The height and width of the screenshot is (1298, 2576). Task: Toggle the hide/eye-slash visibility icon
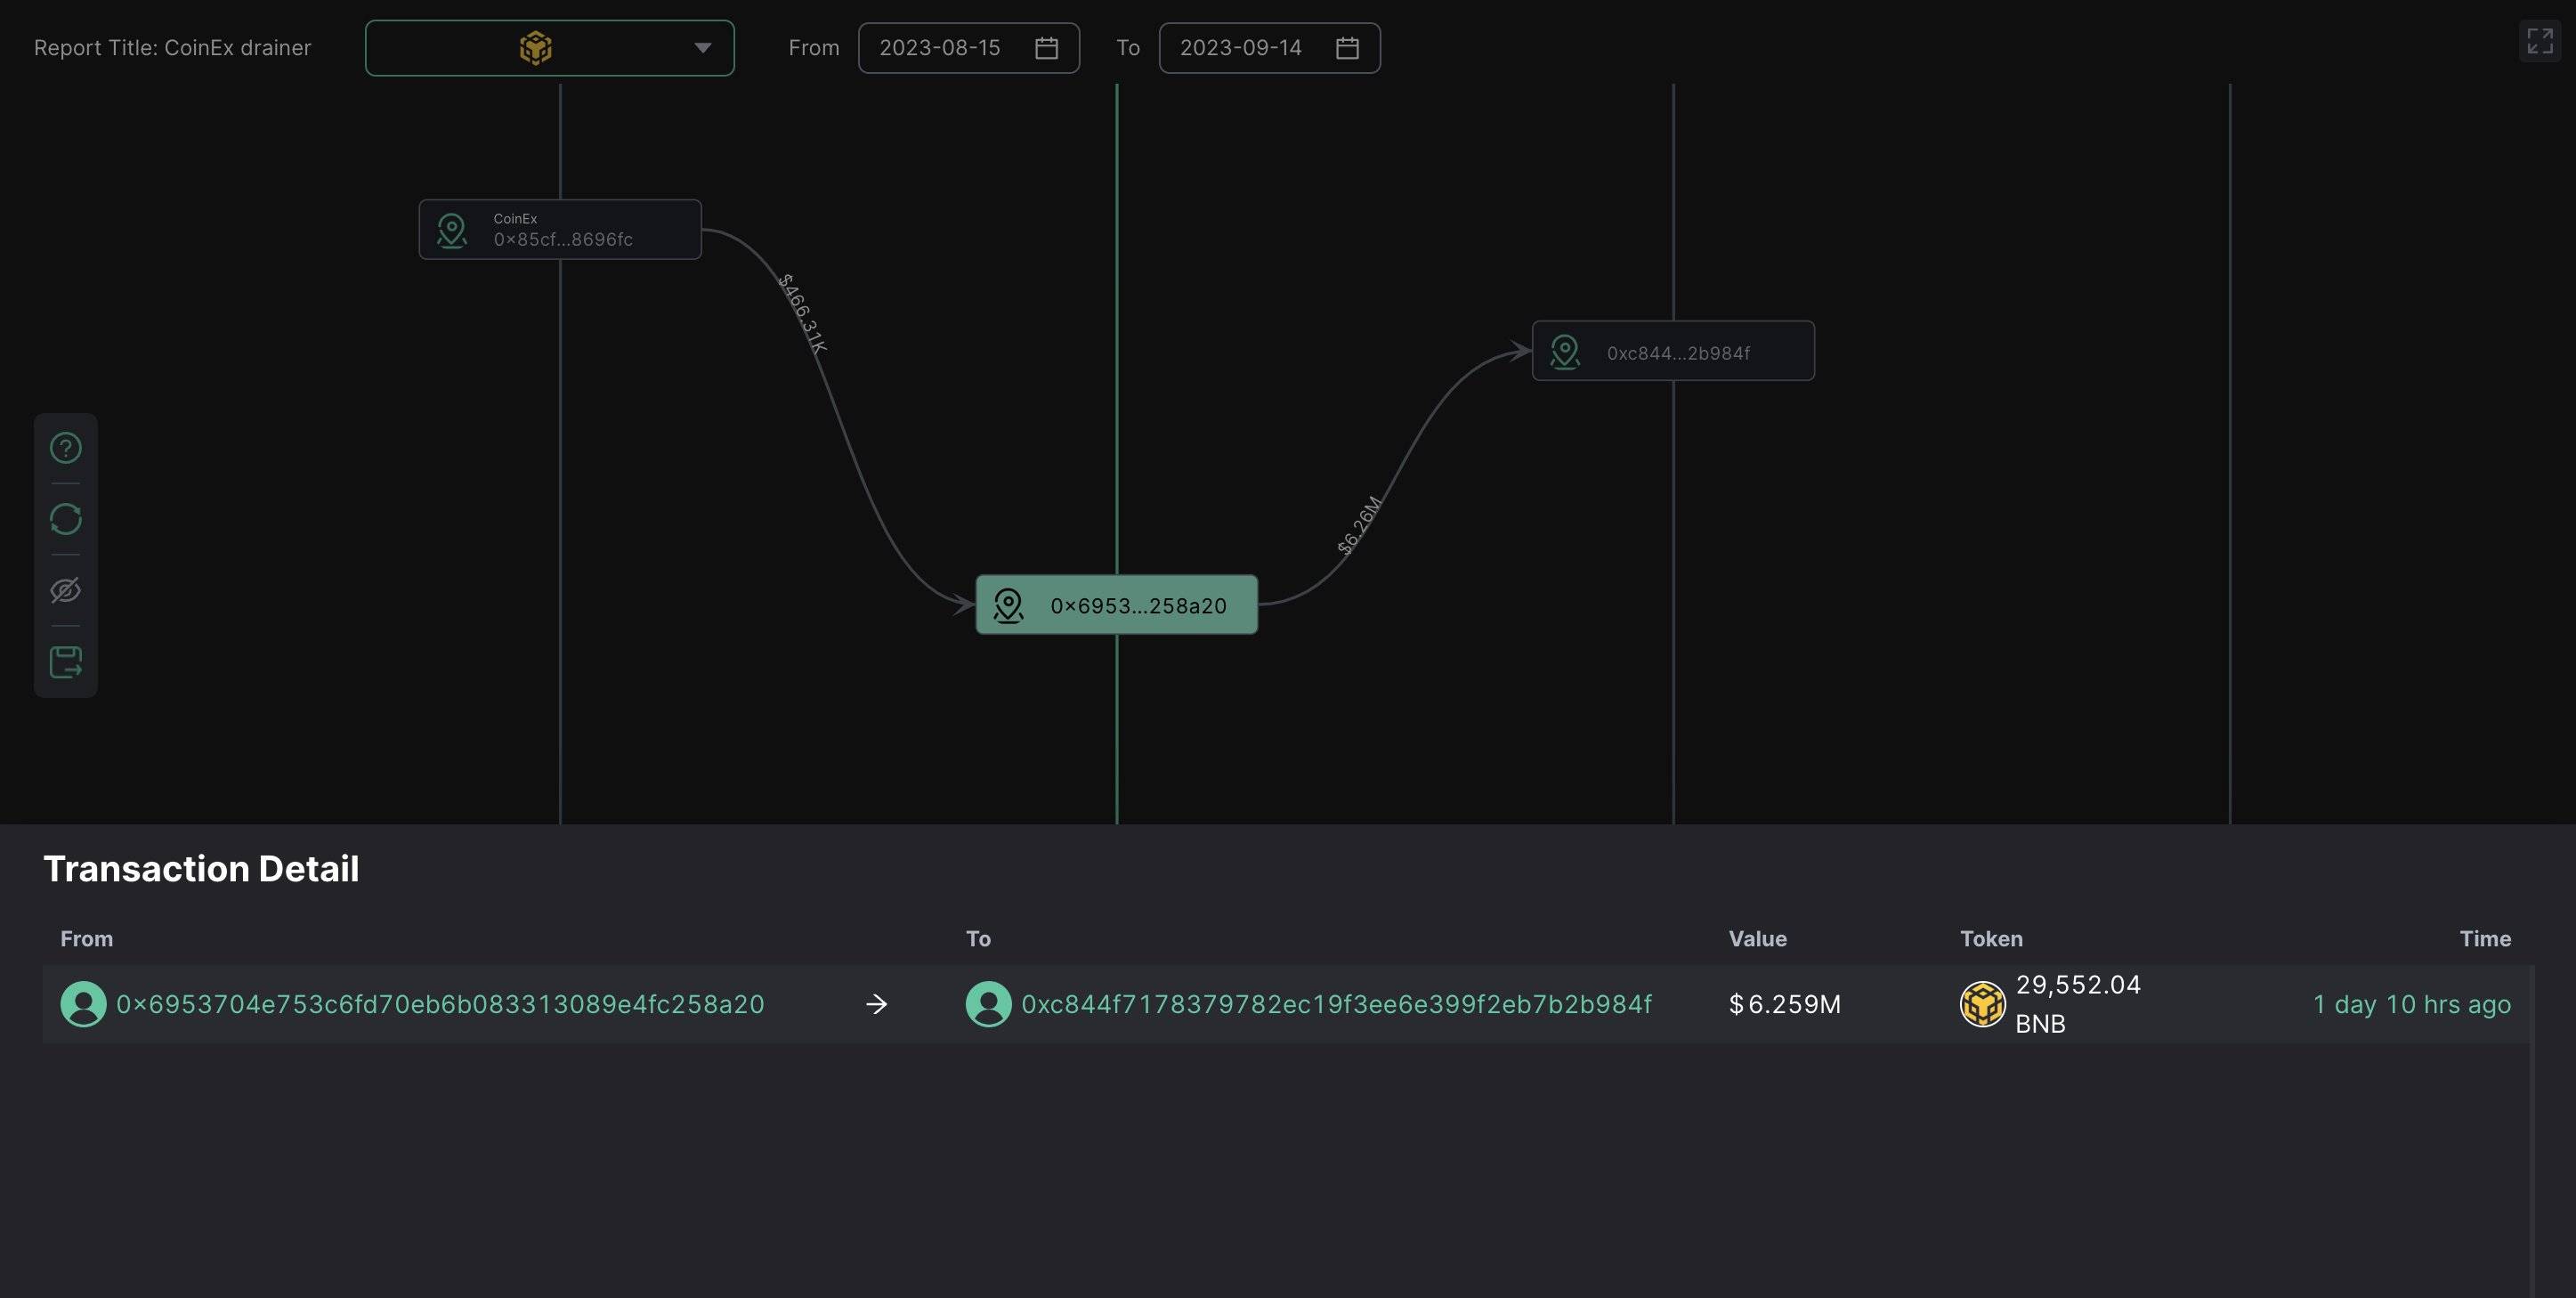pos(66,590)
